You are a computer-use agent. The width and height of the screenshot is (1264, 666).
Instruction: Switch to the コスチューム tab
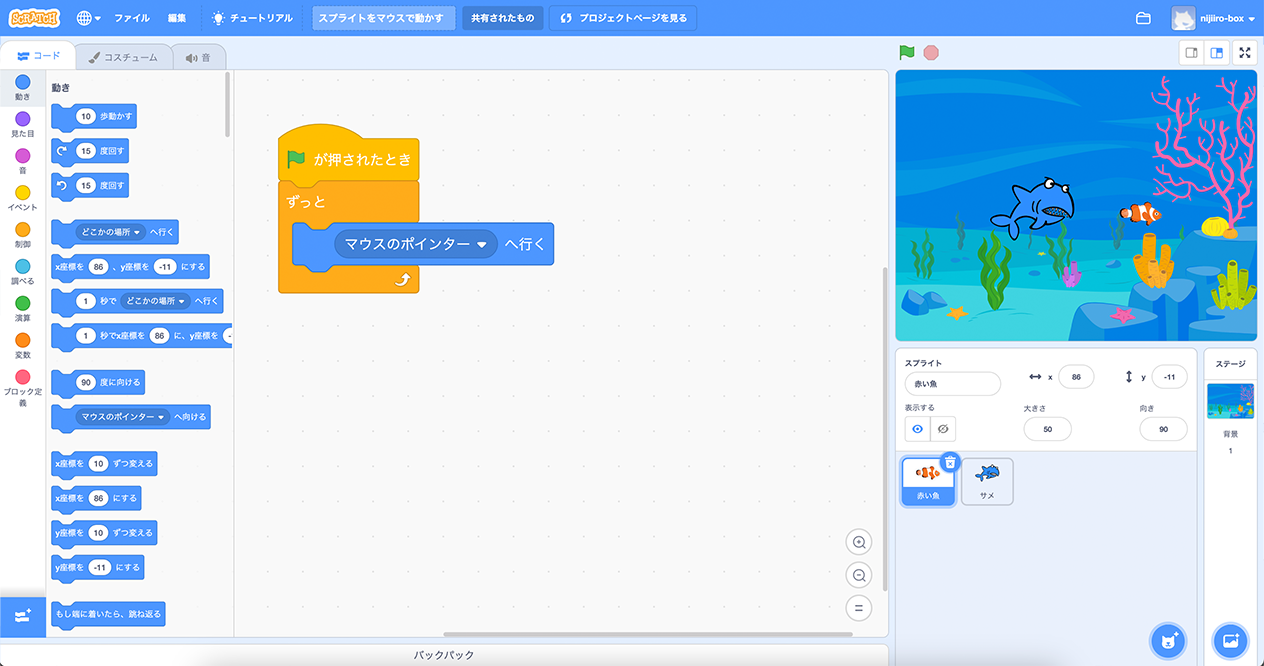pyautogui.click(x=123, y=57)
